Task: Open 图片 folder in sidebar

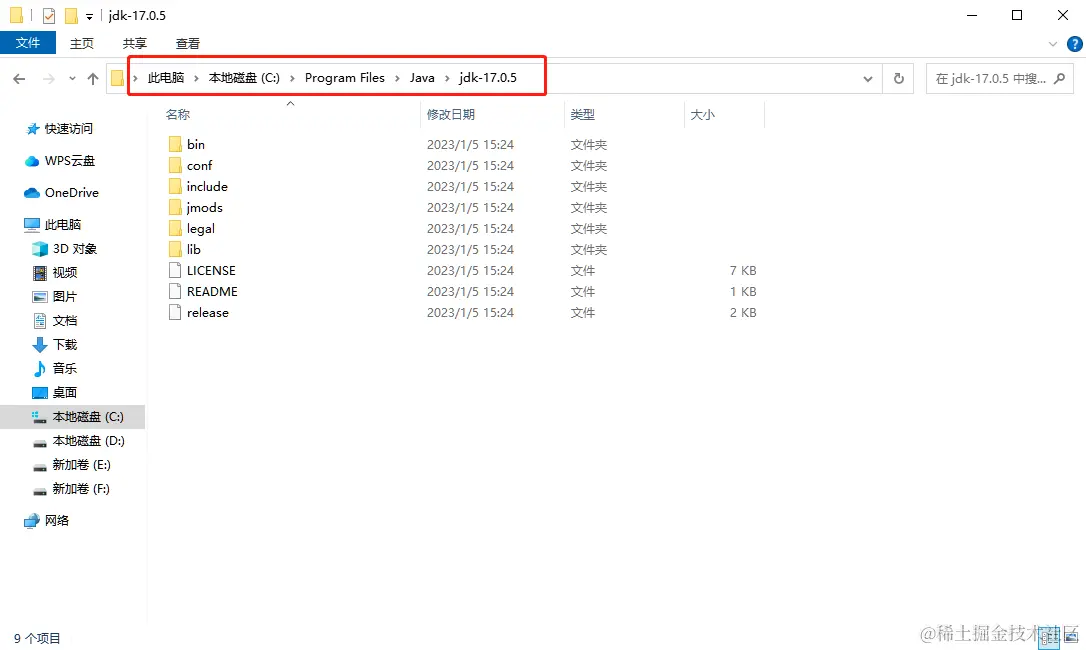Action: [64, 297]
